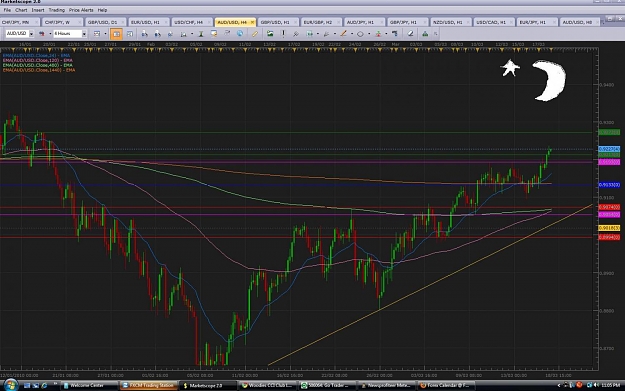Switch to the GBP/USD, H1 tab
The image size is (625, 391).
point(277,22)
